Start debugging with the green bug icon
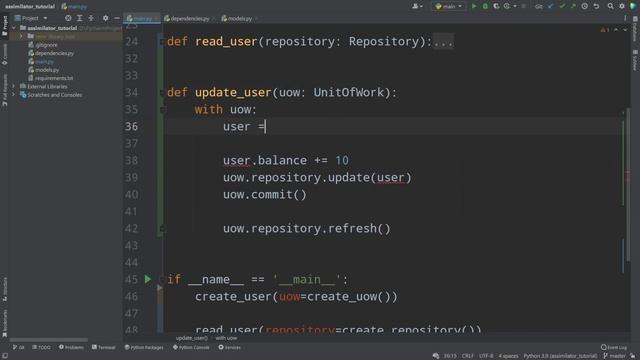This screenshot has width=640, height=360. point(485,6)
